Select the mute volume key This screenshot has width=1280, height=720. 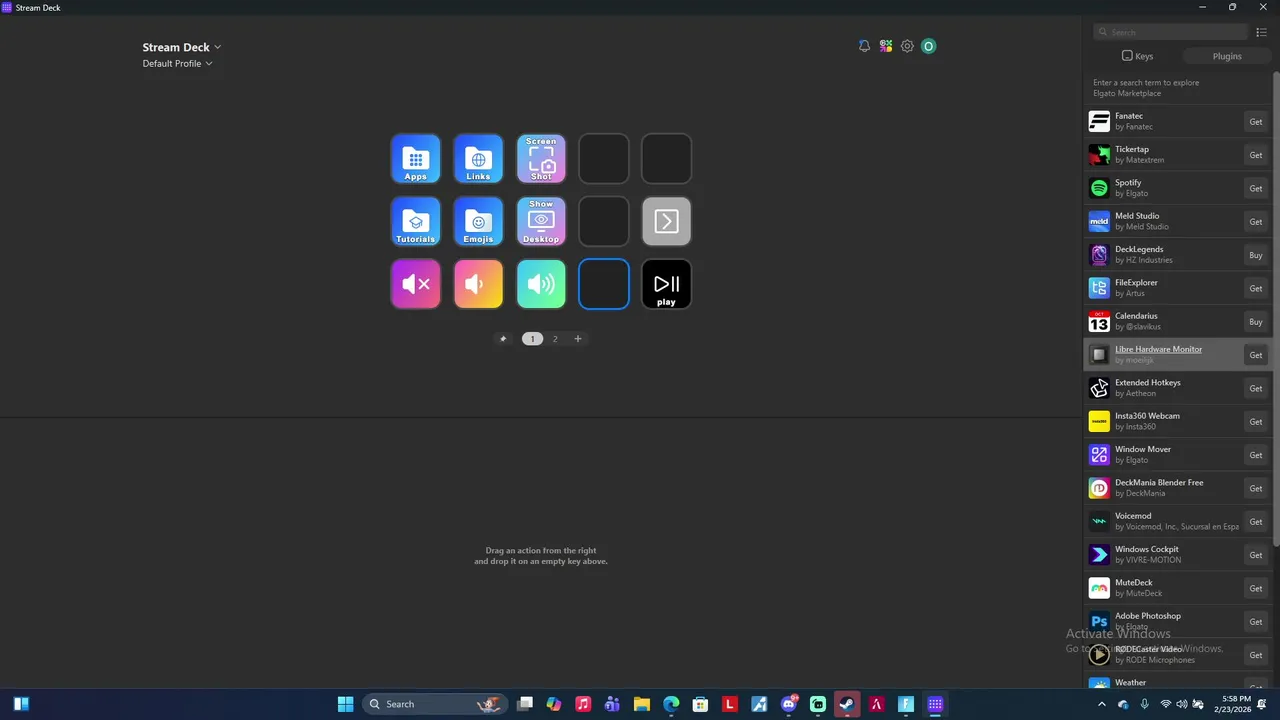click(415, 284)
